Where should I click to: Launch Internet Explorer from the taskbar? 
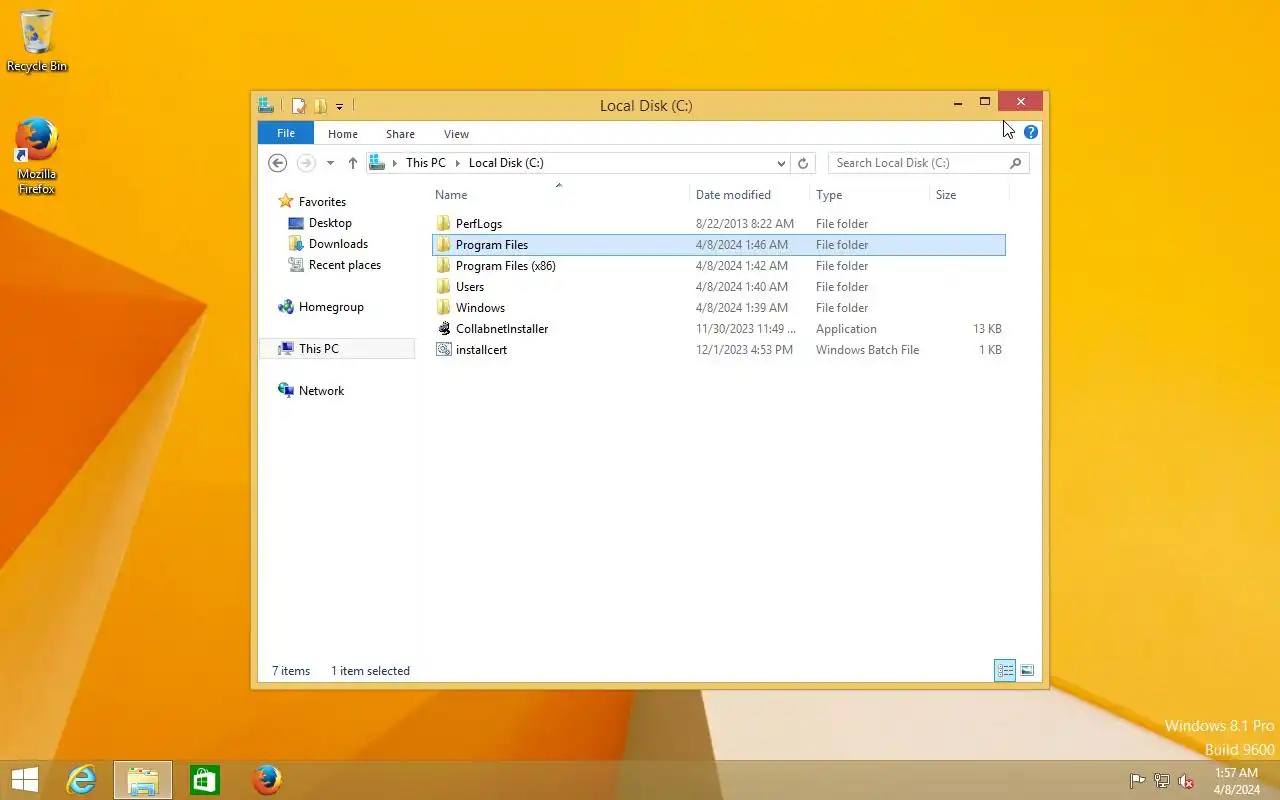click(80, 780)
